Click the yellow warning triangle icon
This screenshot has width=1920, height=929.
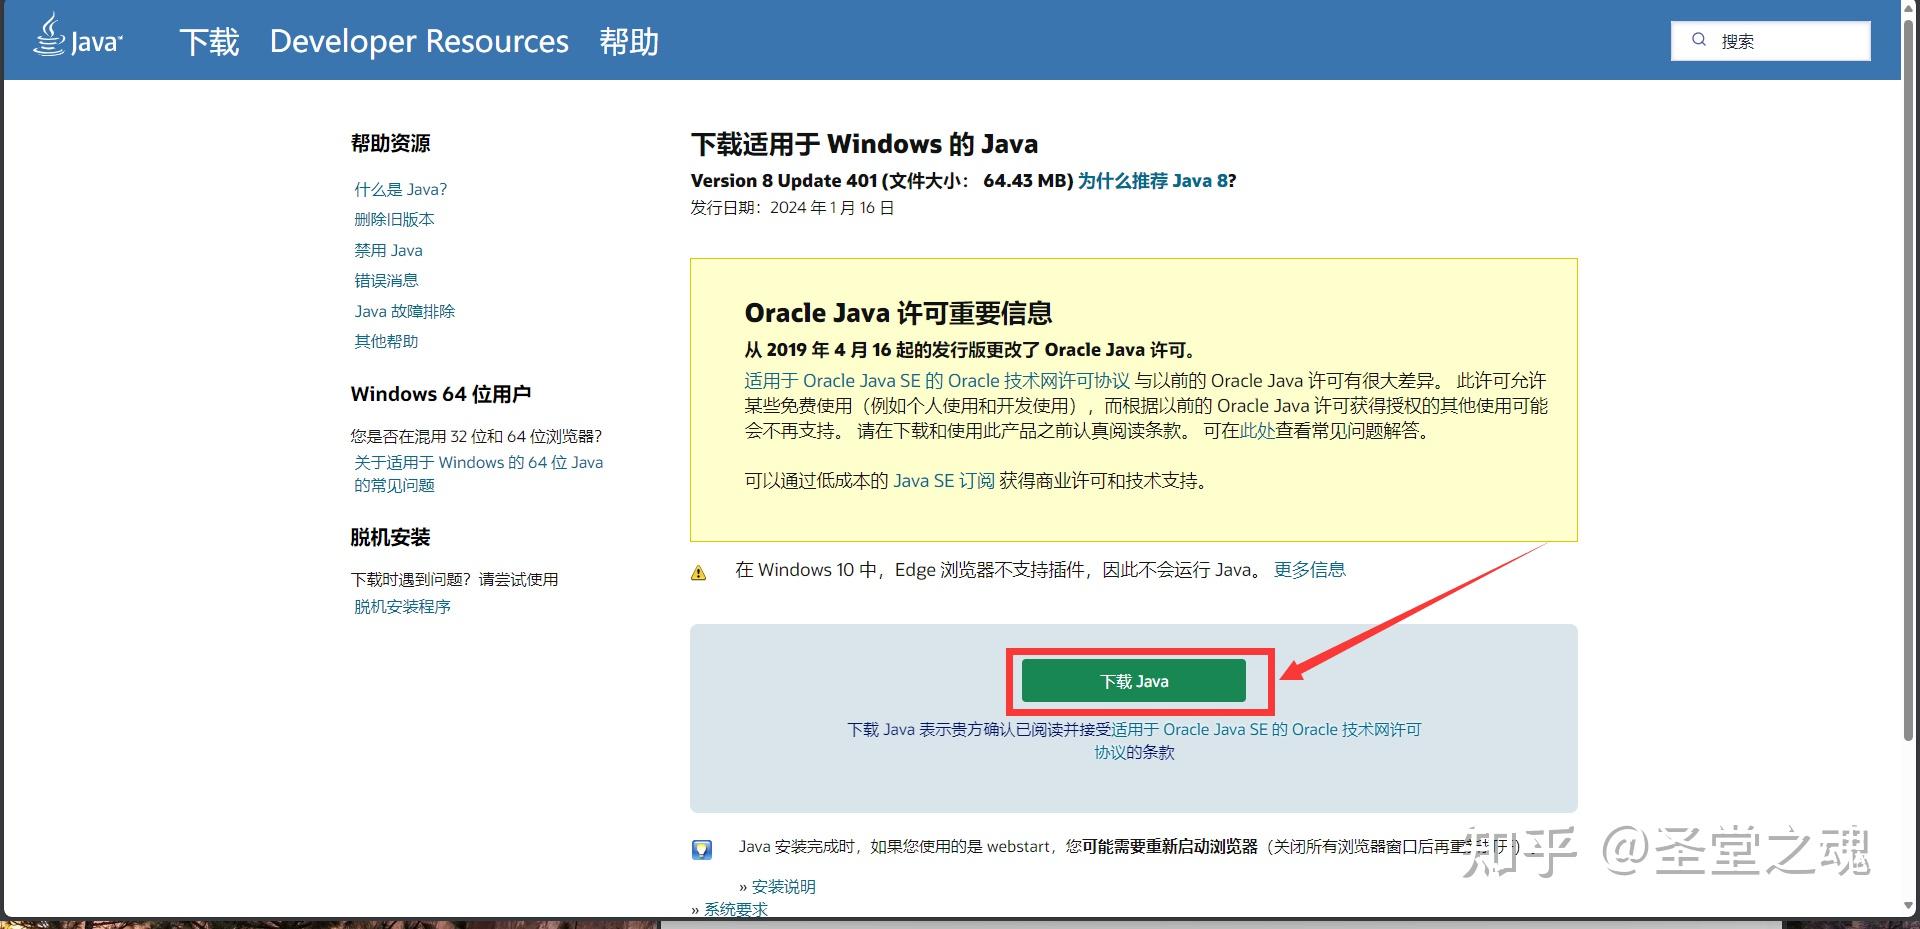pos(700,571)
